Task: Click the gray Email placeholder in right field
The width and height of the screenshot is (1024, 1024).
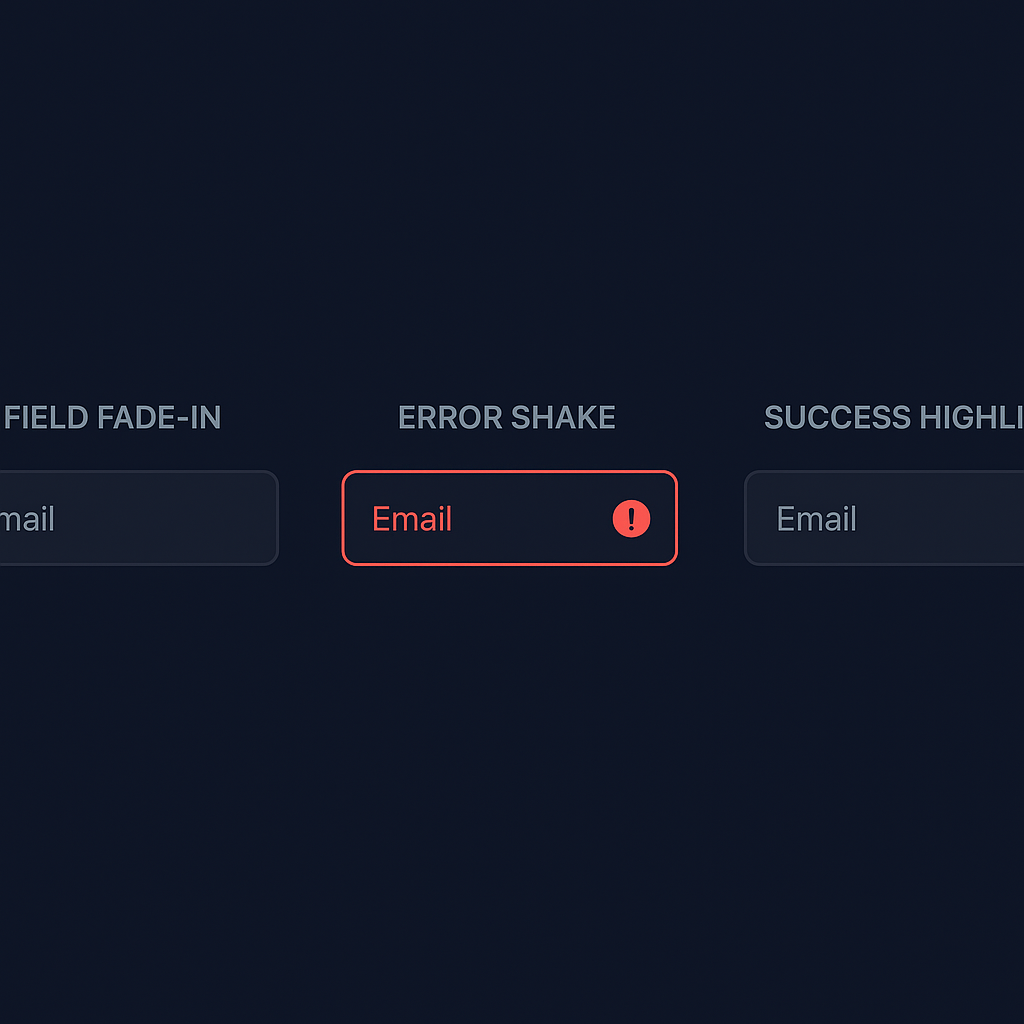Action: coord(816,519)
